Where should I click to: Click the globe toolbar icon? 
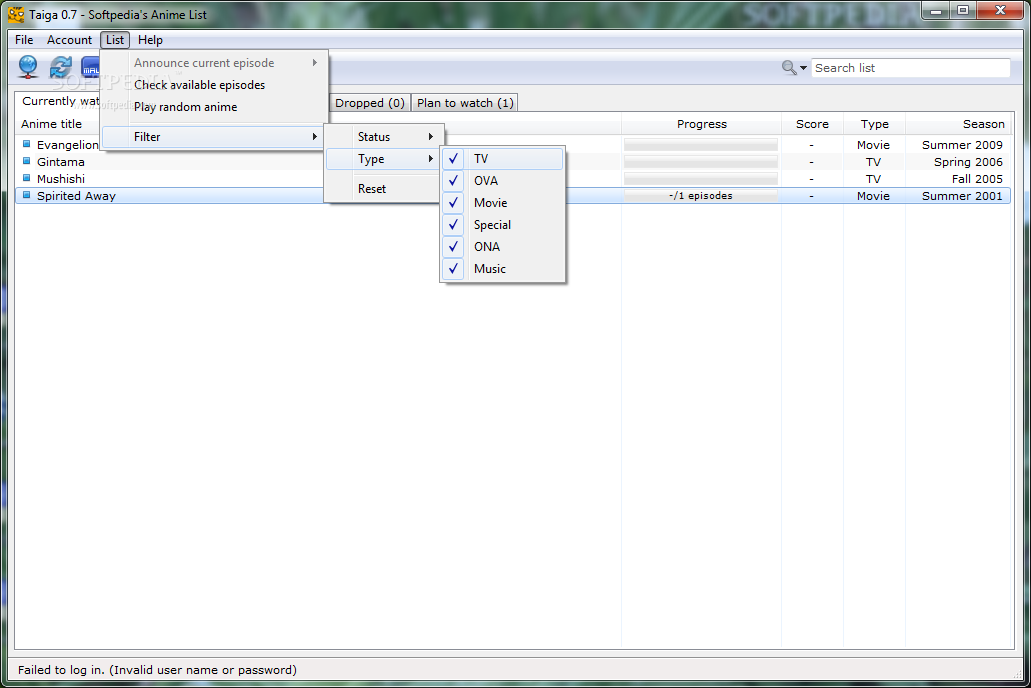click(x=28, y=67)
